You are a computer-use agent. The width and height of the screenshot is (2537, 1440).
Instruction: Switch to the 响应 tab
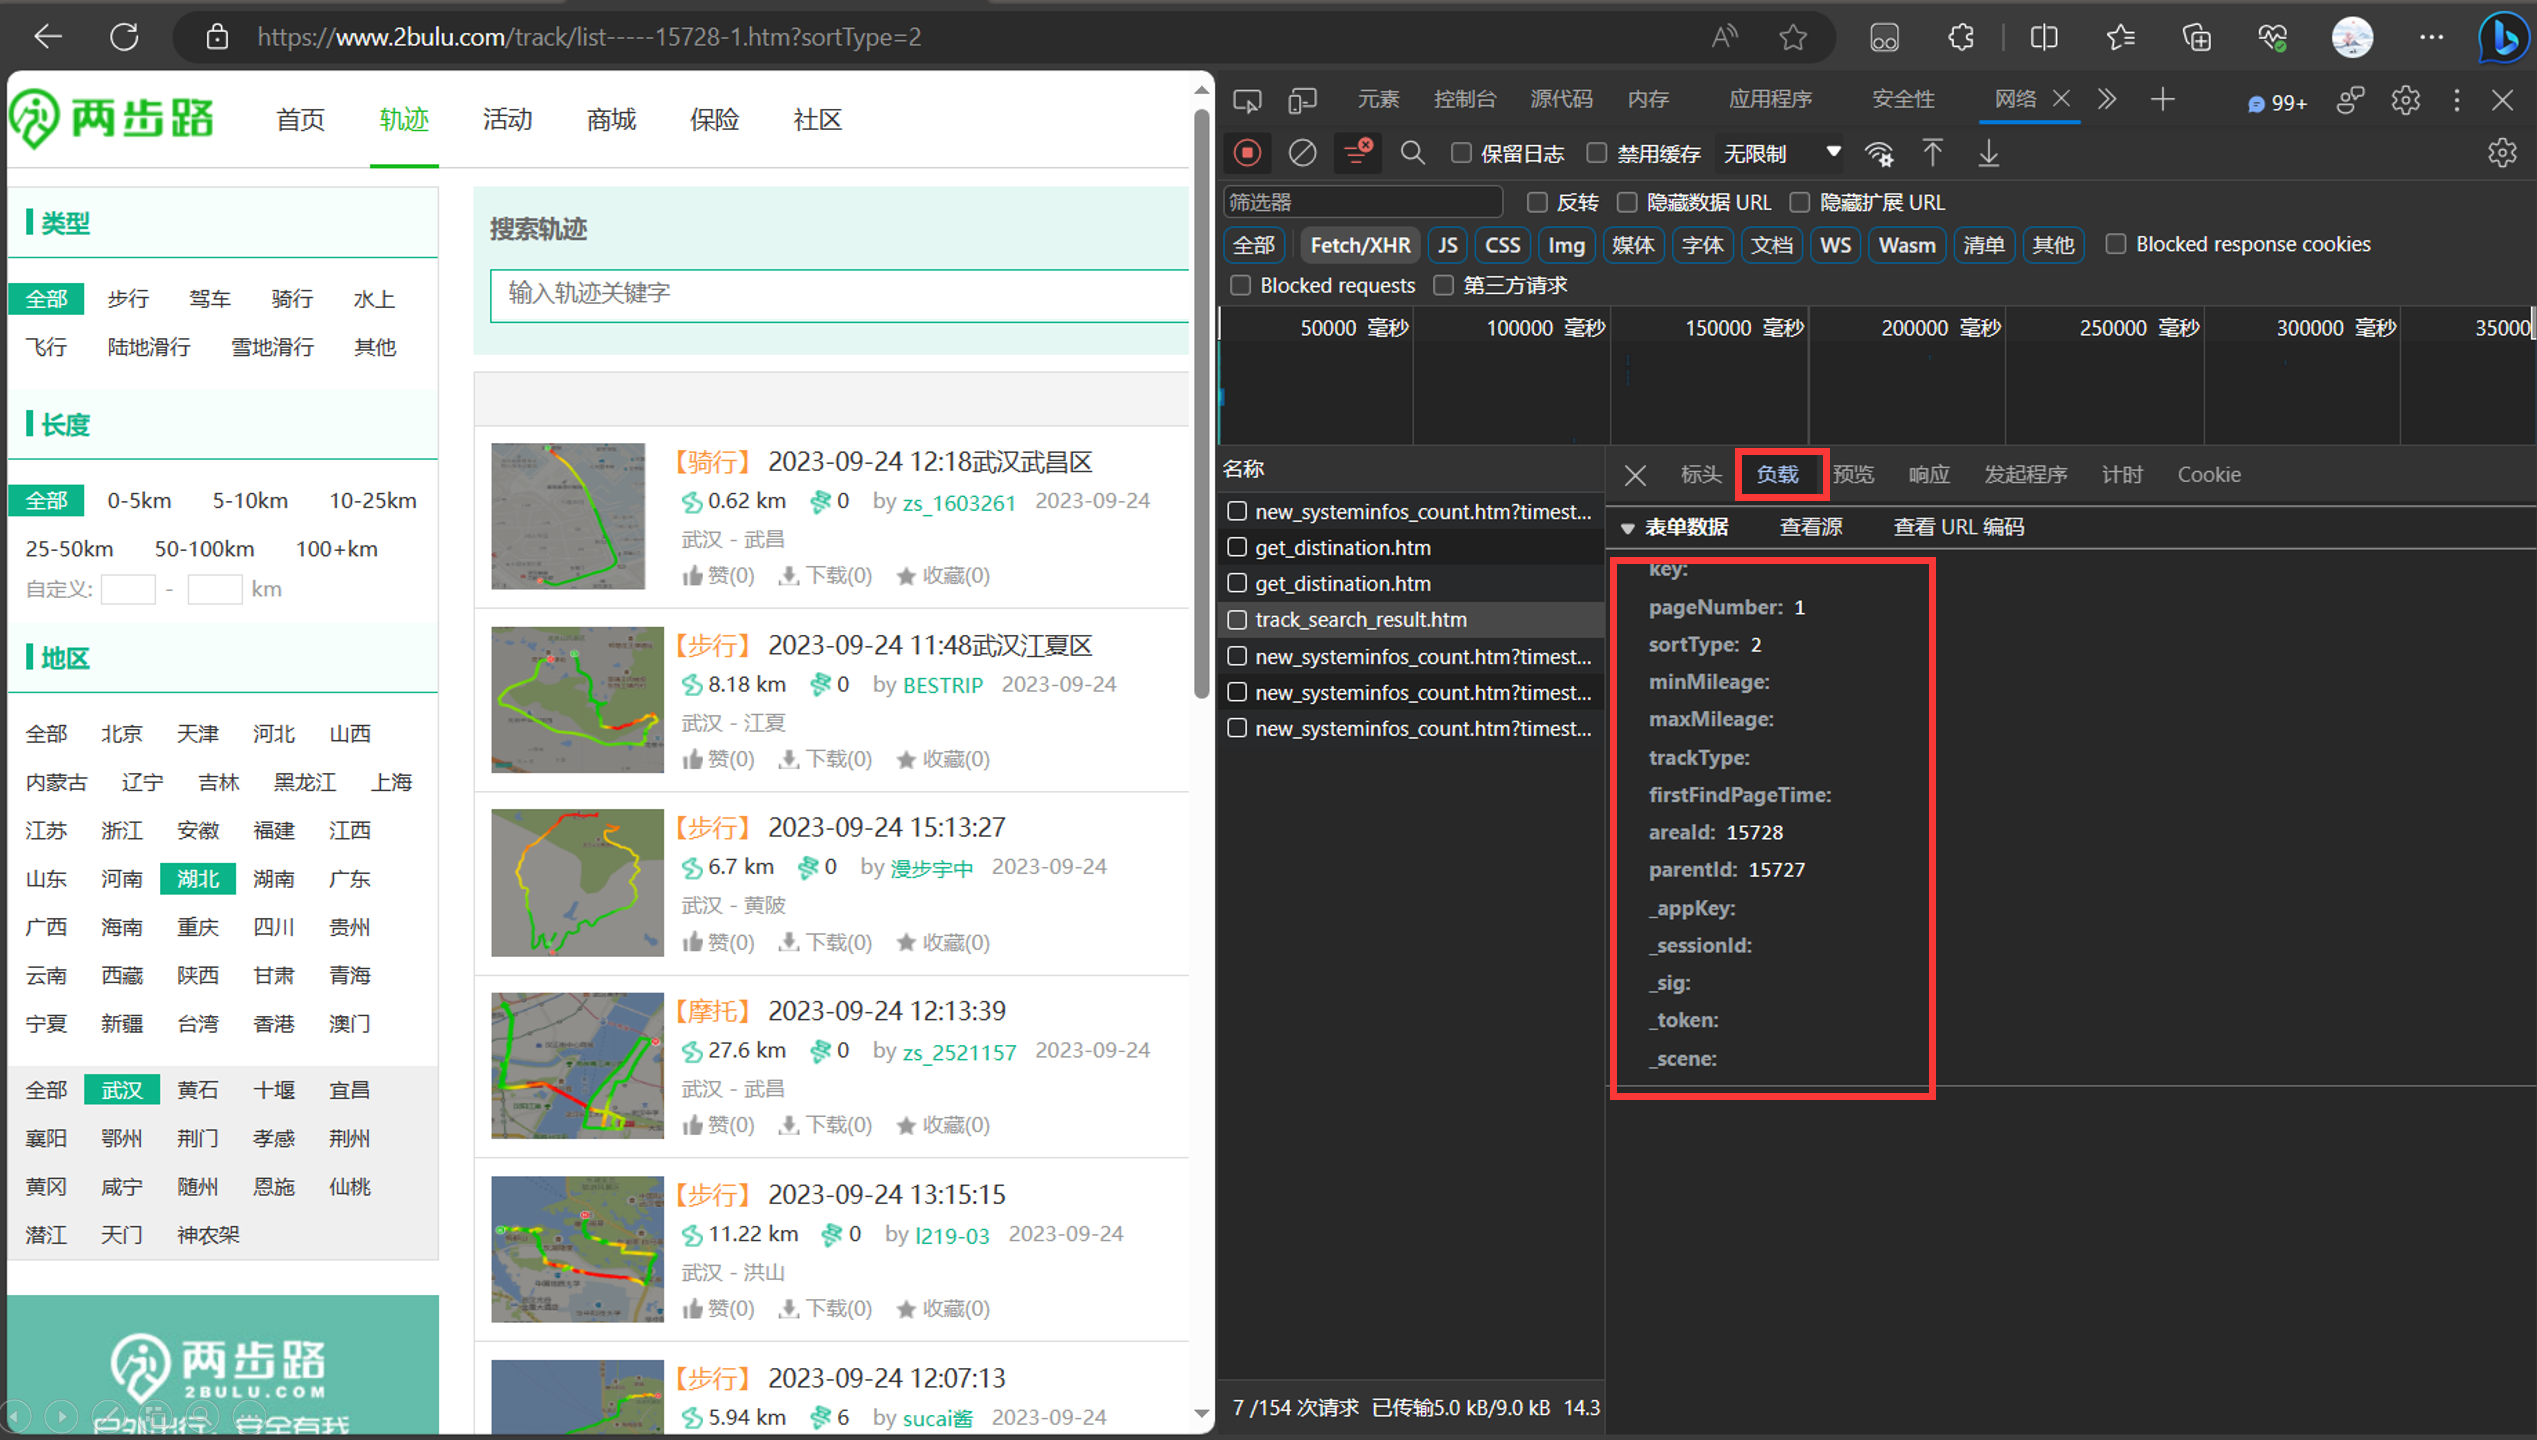click(1929, 475)
